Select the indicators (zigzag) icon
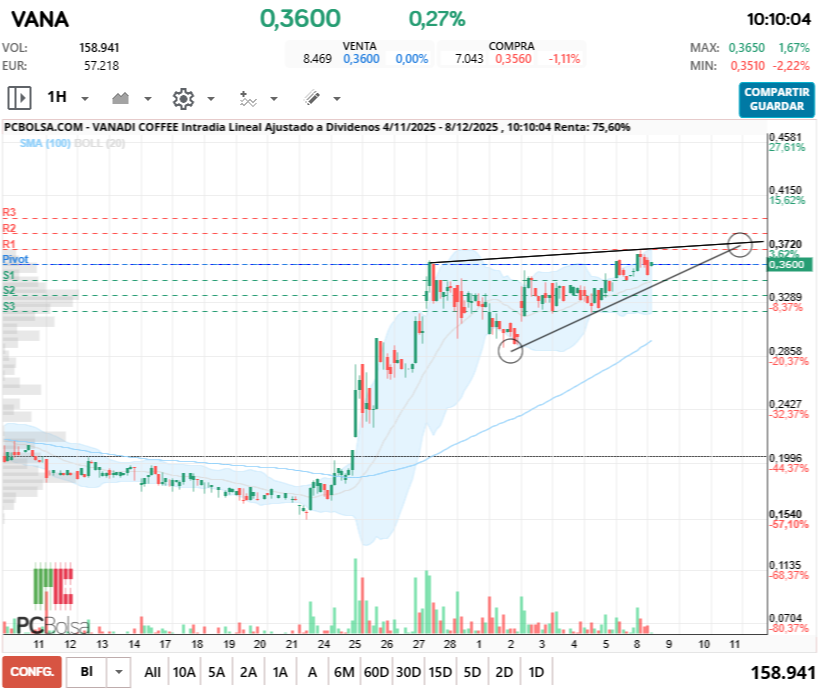 point(247,97)
